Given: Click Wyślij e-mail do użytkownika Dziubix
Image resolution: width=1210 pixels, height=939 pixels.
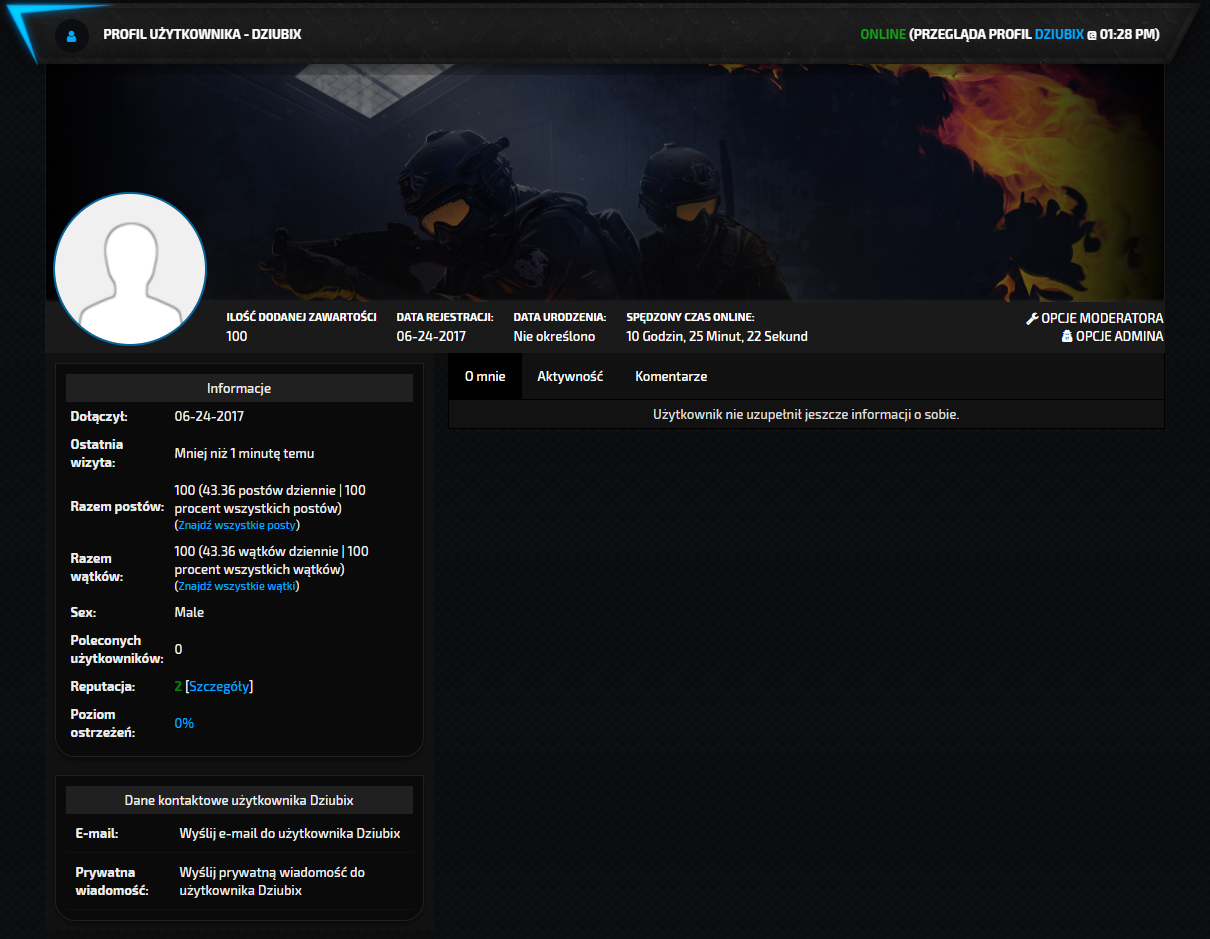Looking at the screenshot, I should click(x=290, y=833).
